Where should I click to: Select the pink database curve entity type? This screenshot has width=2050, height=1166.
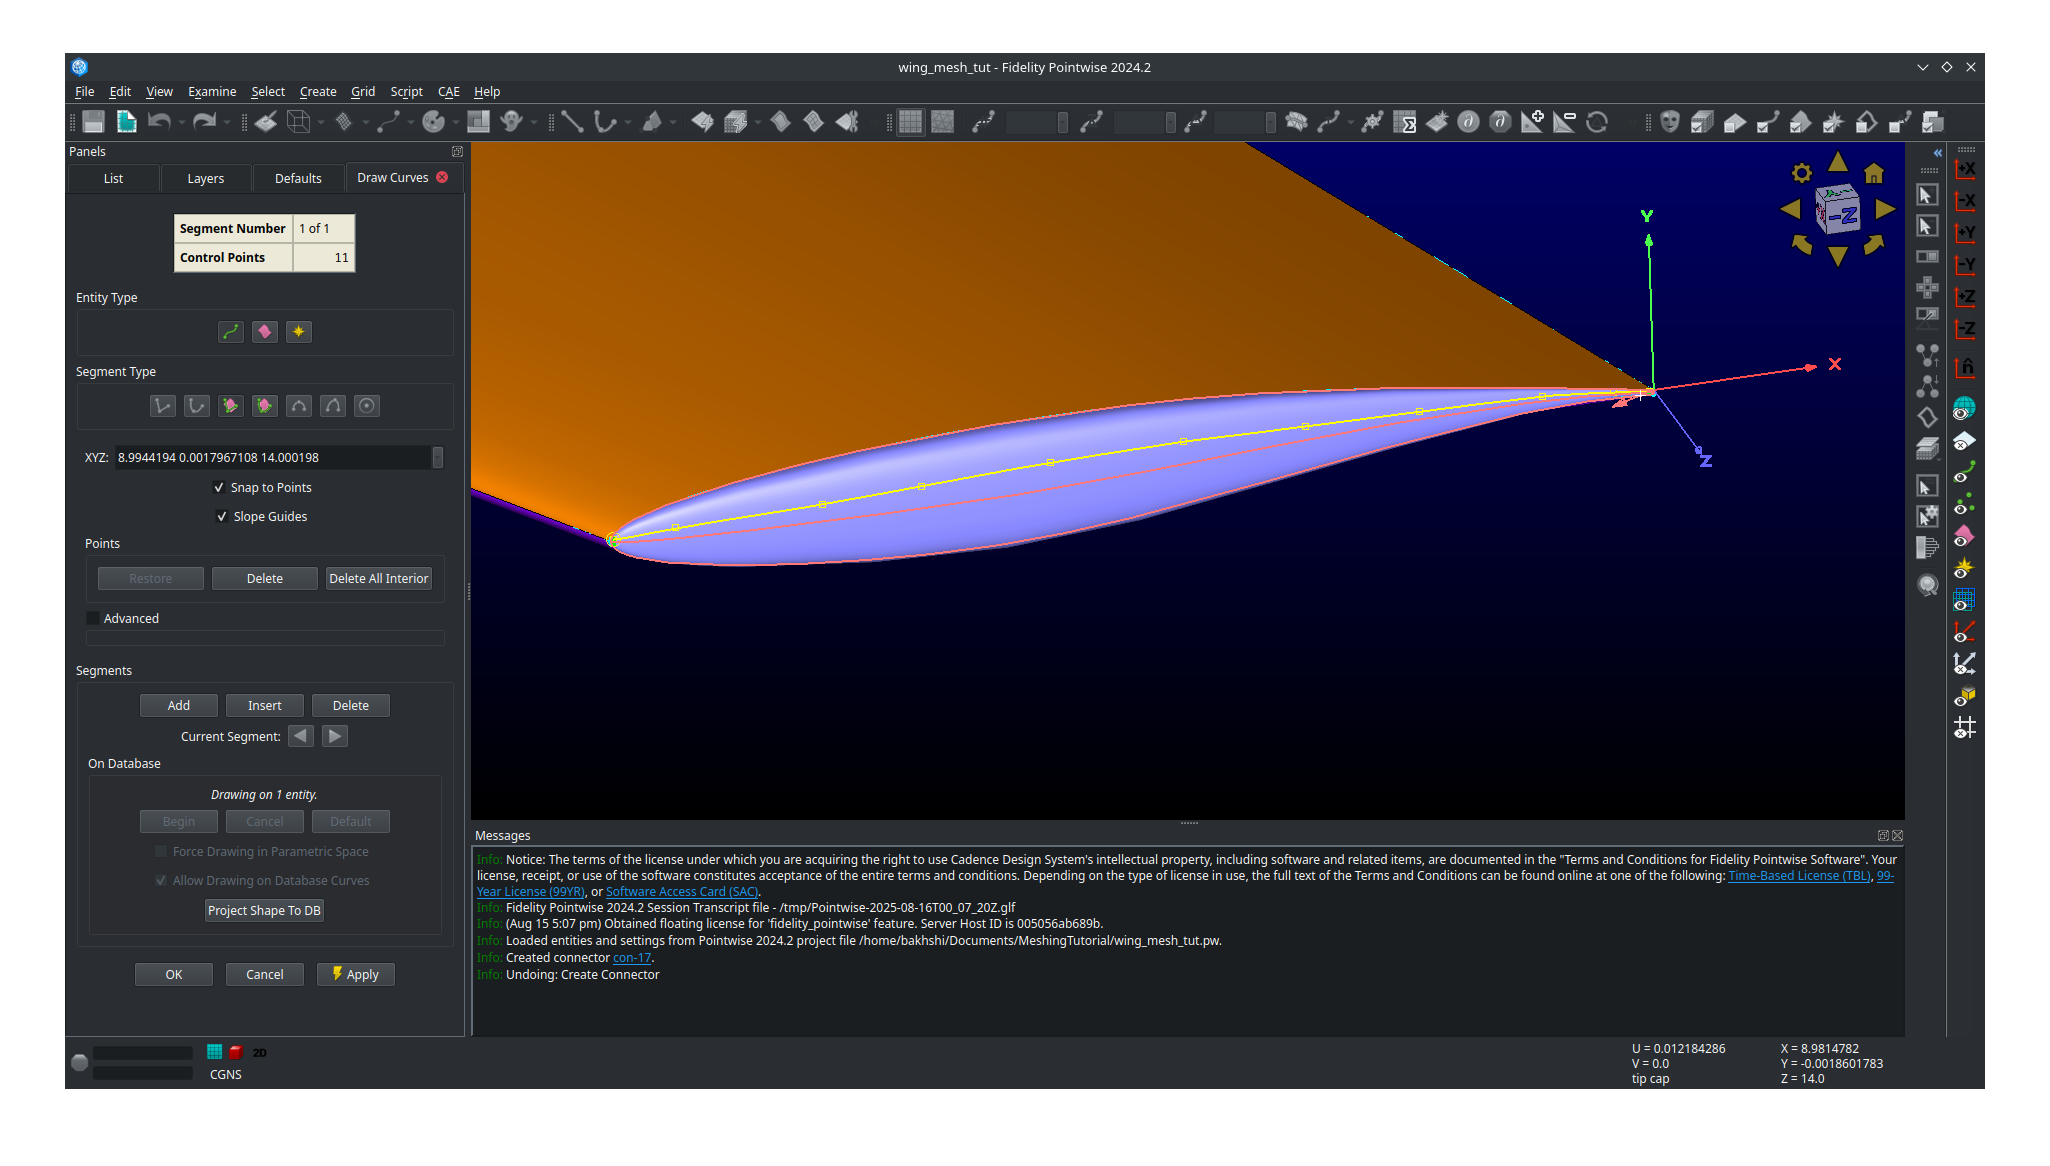[x=264, y=332]
